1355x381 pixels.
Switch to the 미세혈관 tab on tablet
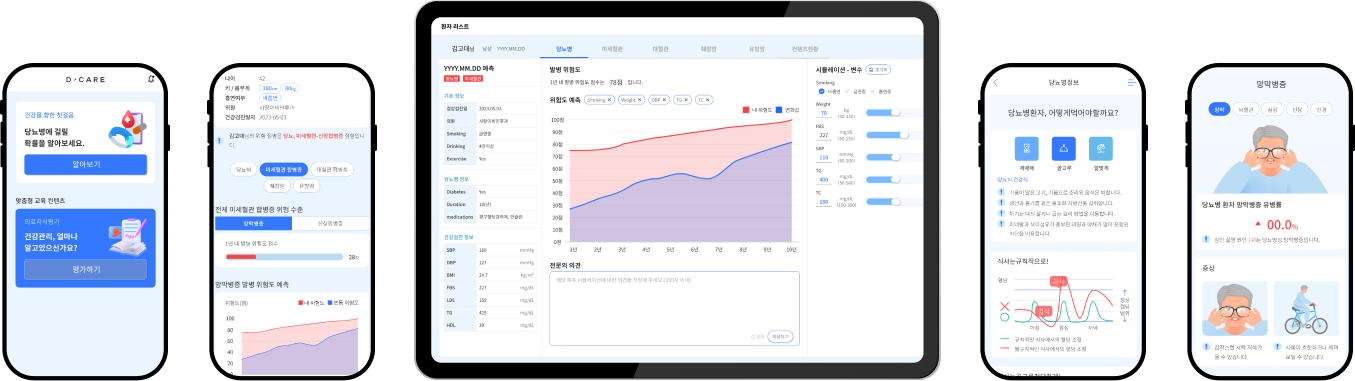coord(612,48)
